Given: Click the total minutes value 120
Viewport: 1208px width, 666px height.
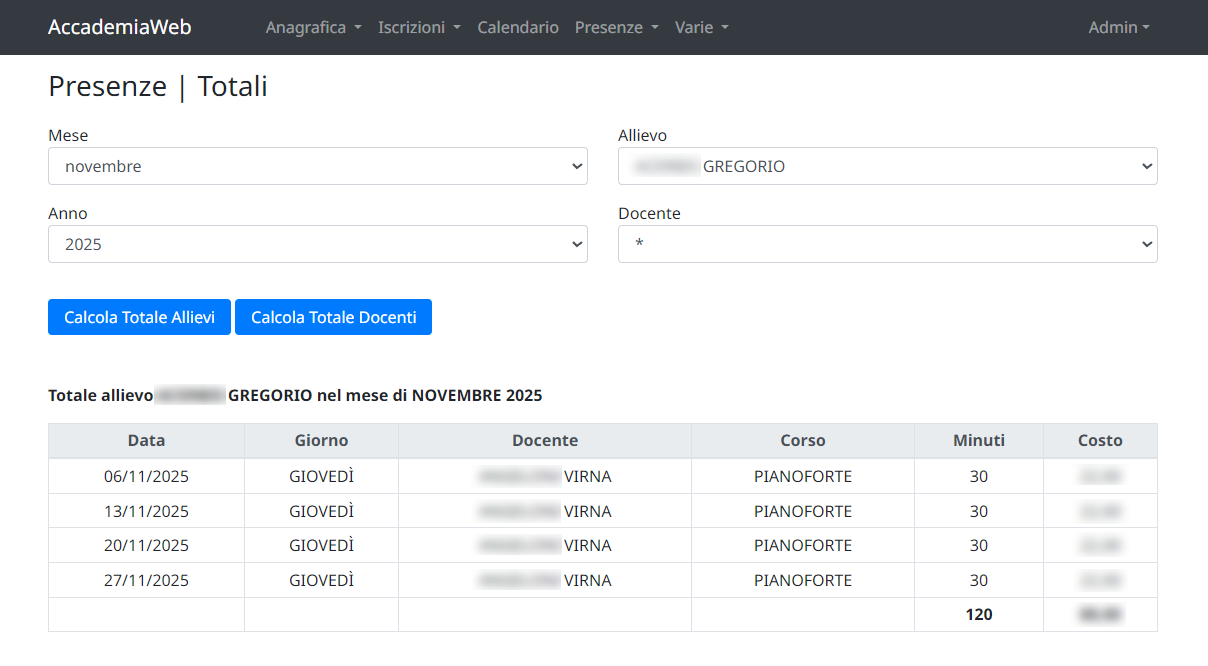Looking at the screenshot, I should [x=978, y=614].
